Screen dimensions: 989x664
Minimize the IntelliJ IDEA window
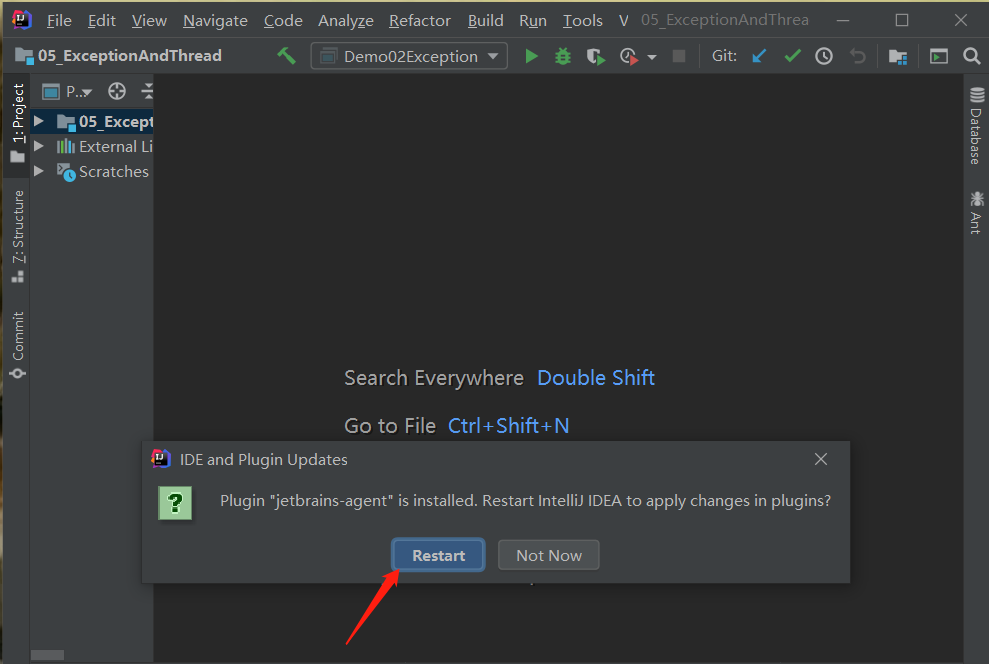click(843, 20)
